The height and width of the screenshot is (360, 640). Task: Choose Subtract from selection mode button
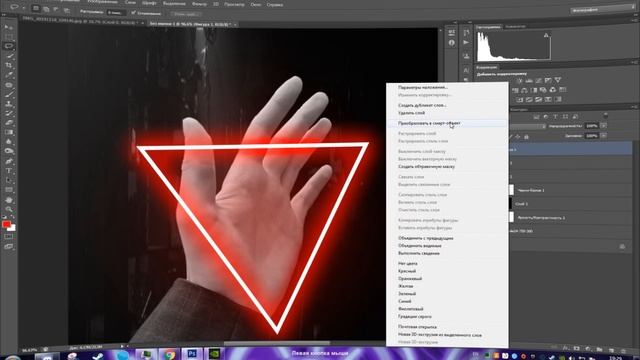click(x=56, y=9)
